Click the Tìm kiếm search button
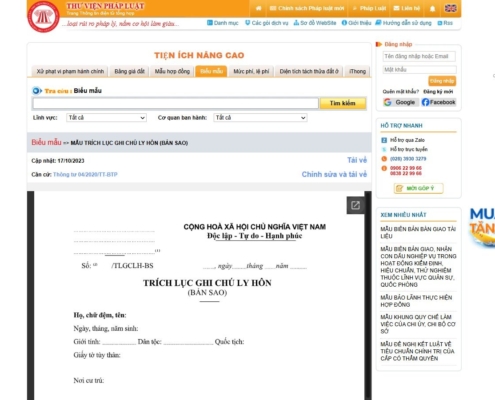Viewport: 495px width, 400px height. tap(343, 103)
